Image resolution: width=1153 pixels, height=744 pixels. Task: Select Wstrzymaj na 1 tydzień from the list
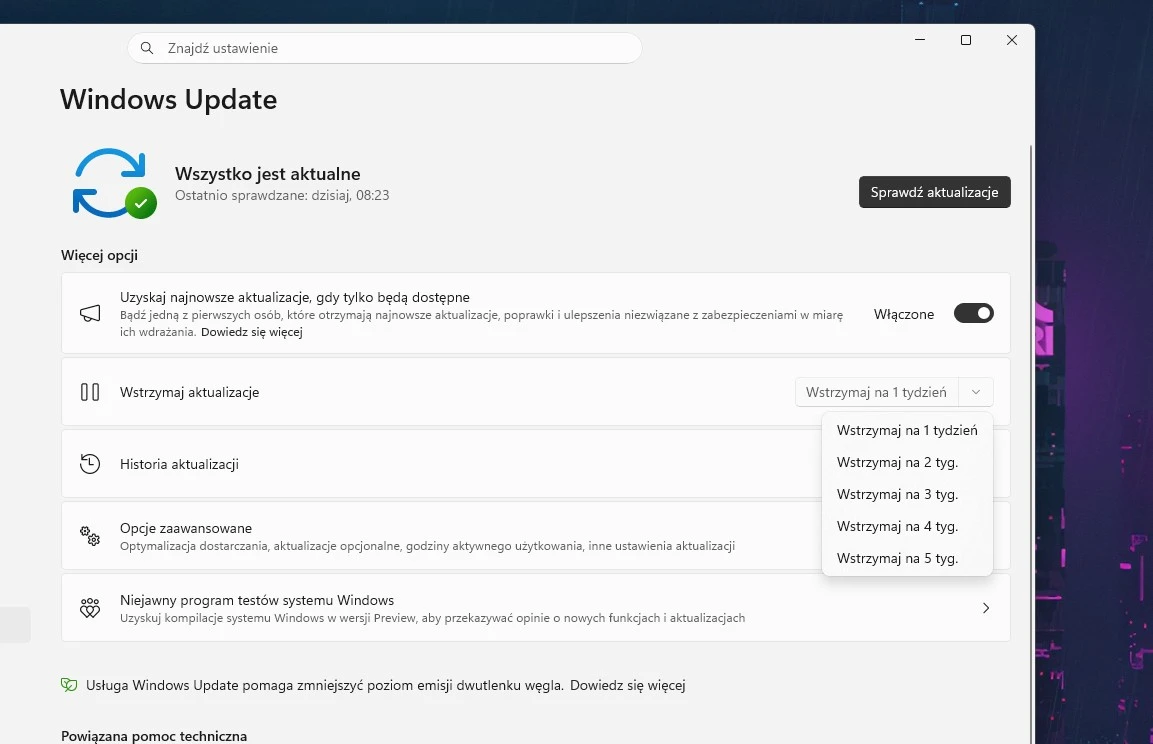(x=907, y=430)
